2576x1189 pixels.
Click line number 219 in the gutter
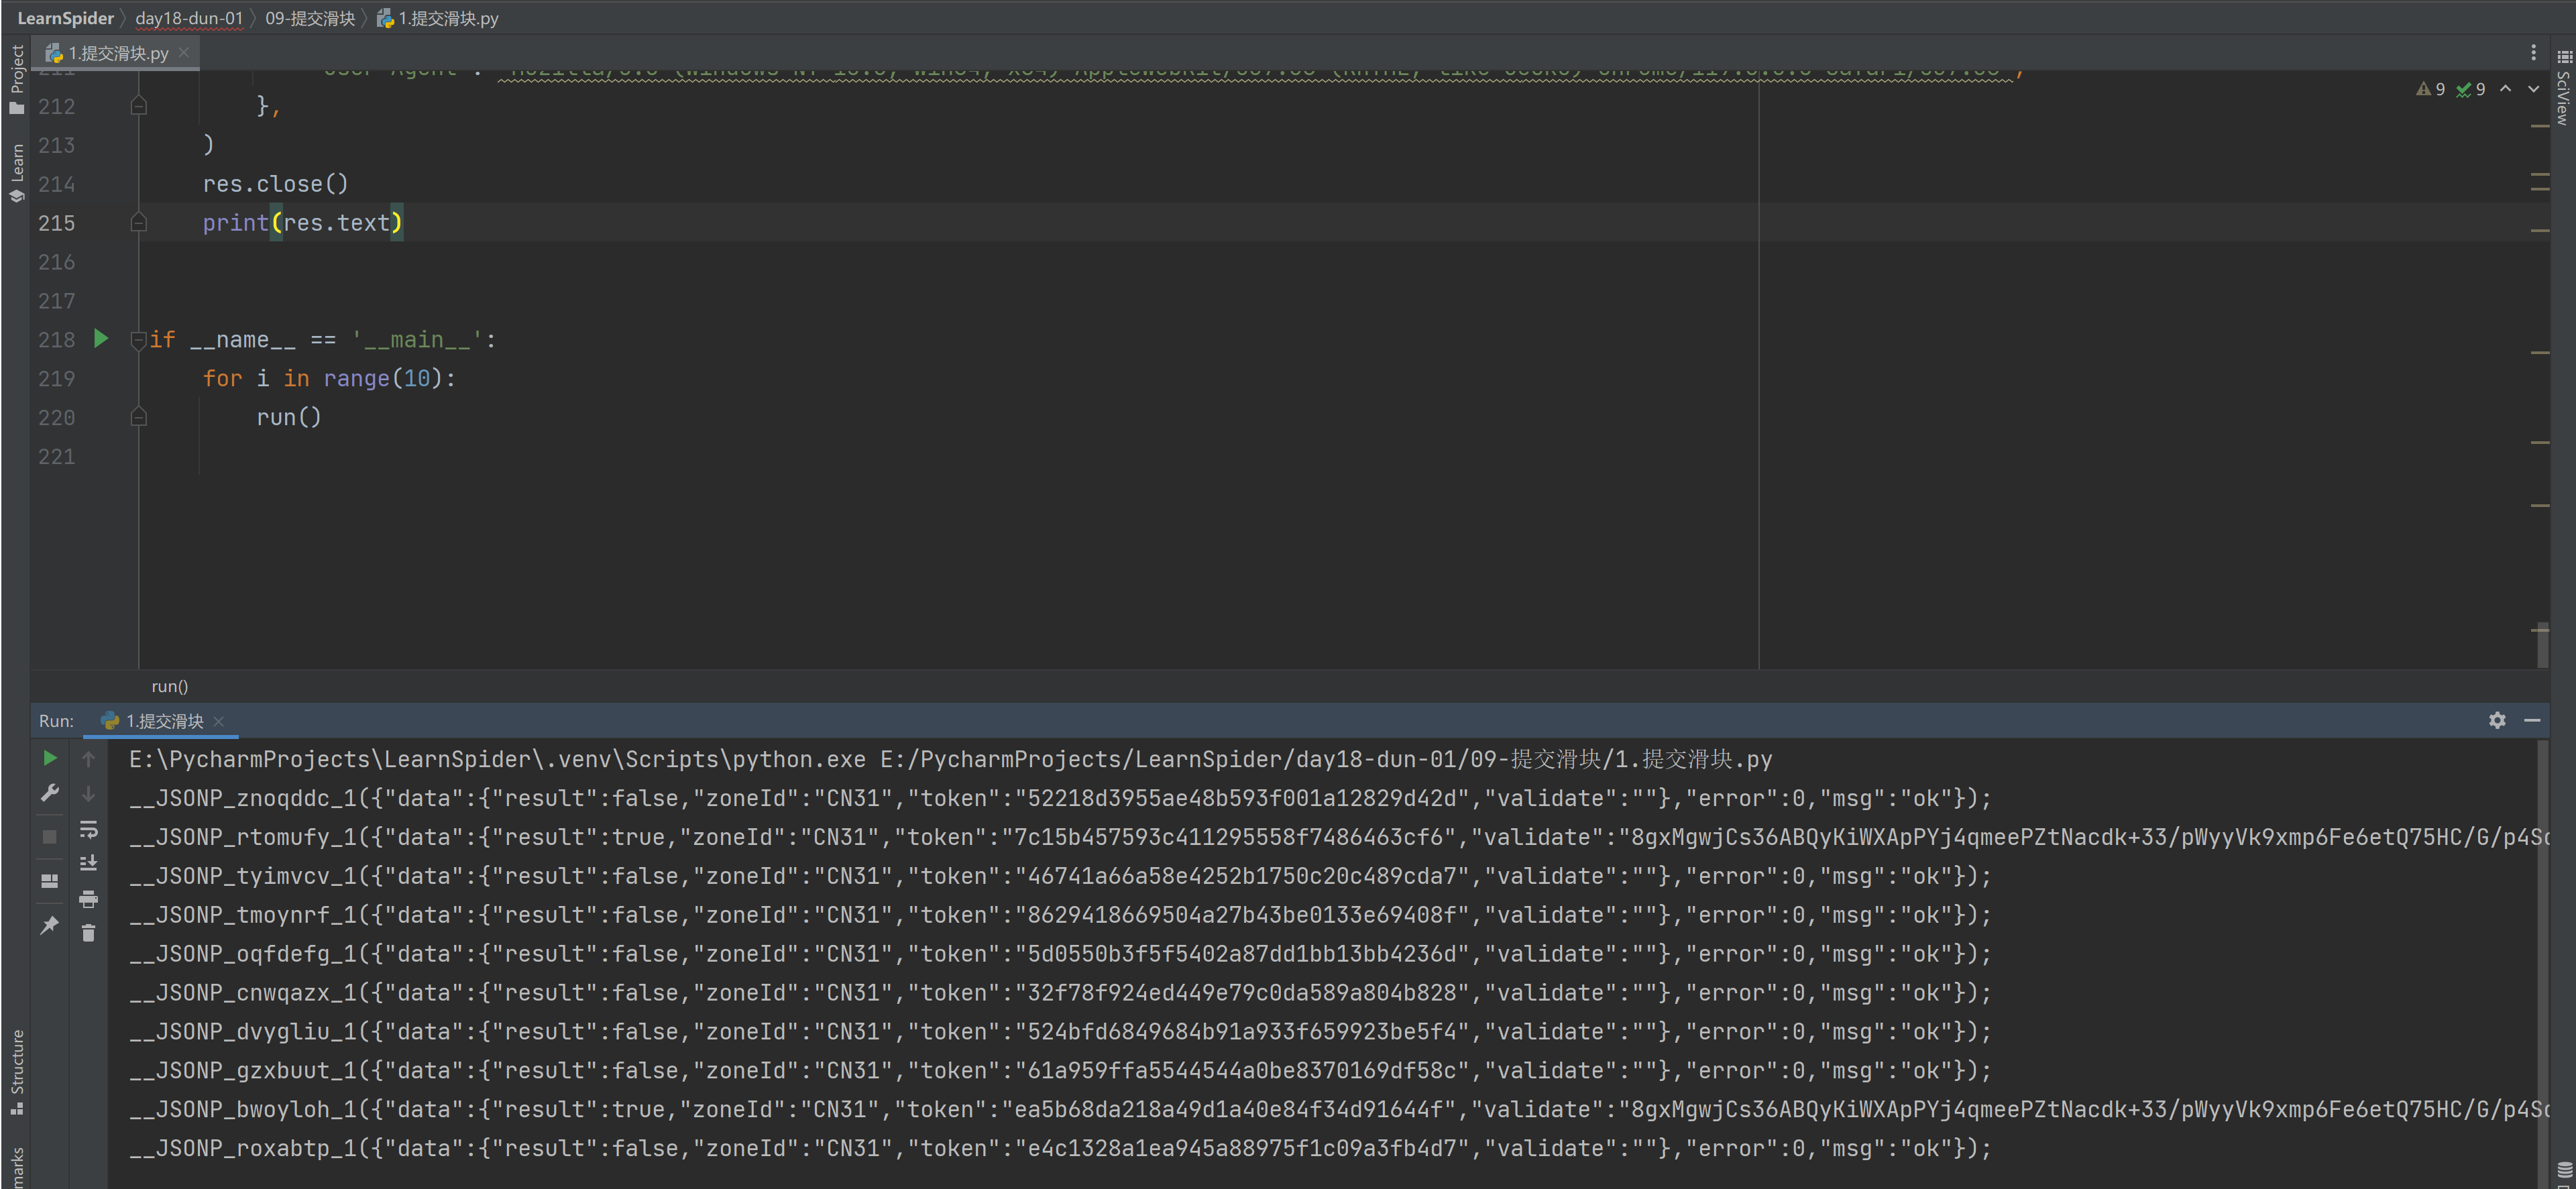(x=57, y=379)
